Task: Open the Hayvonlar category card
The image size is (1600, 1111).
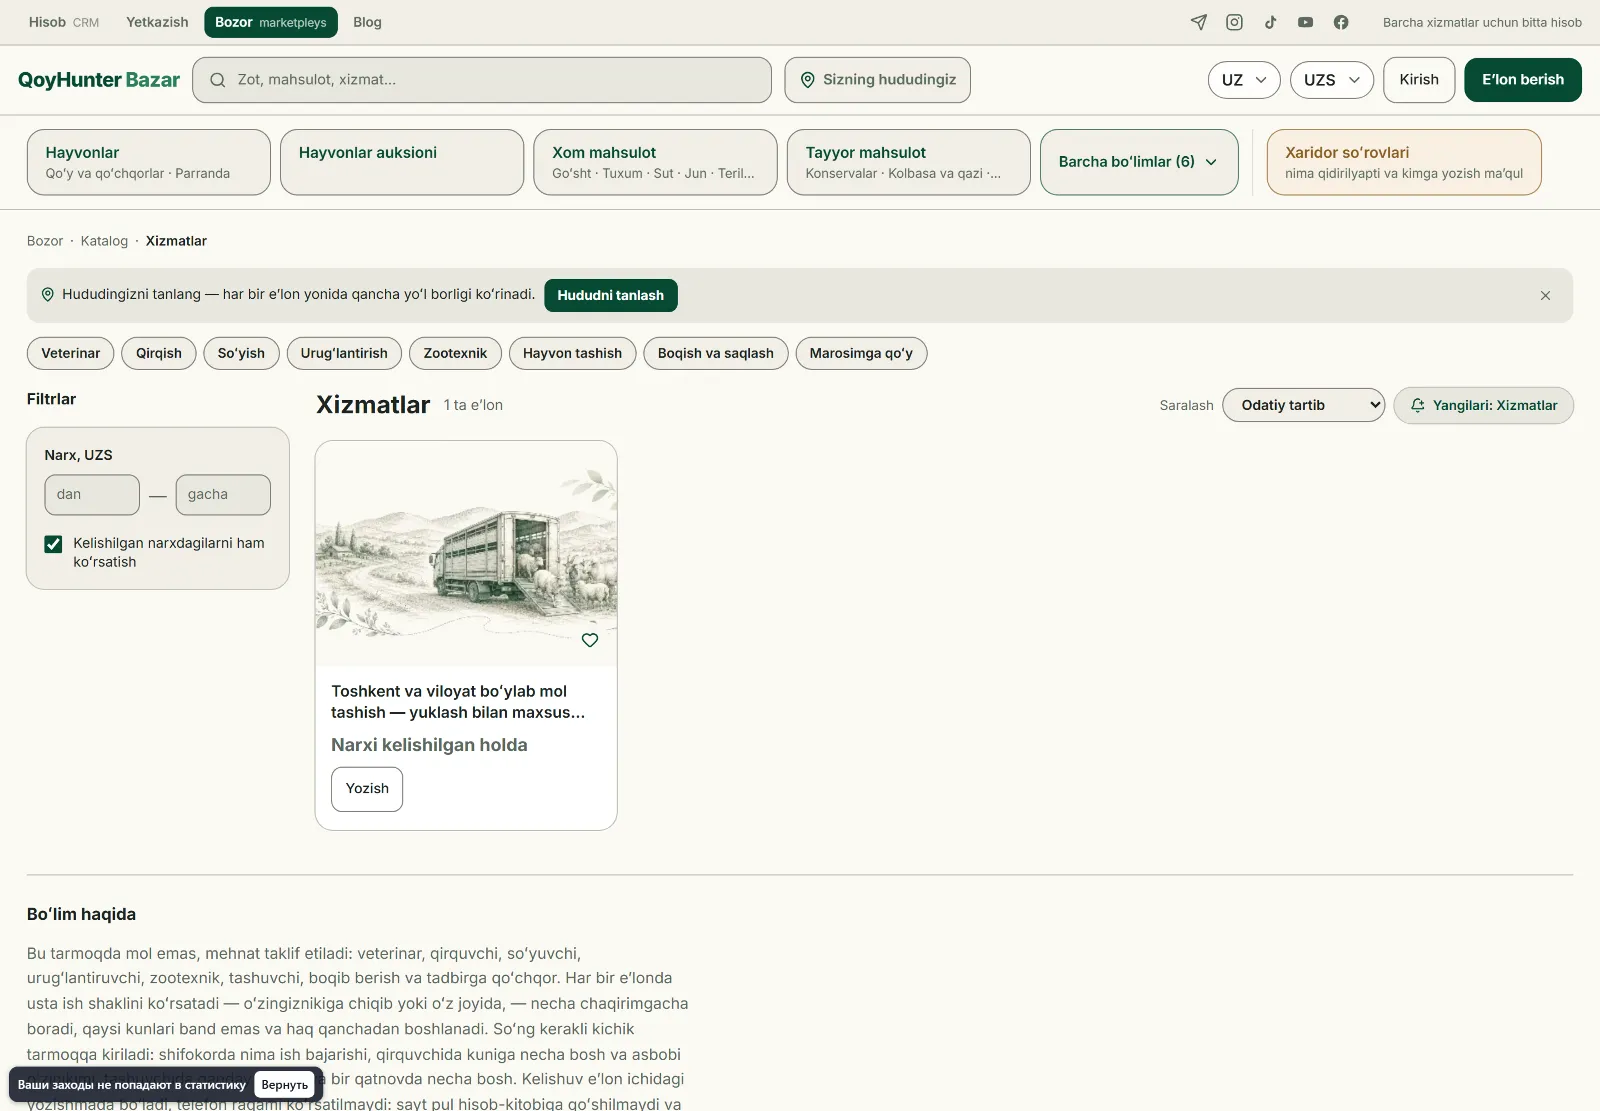Action: (148, 162)
